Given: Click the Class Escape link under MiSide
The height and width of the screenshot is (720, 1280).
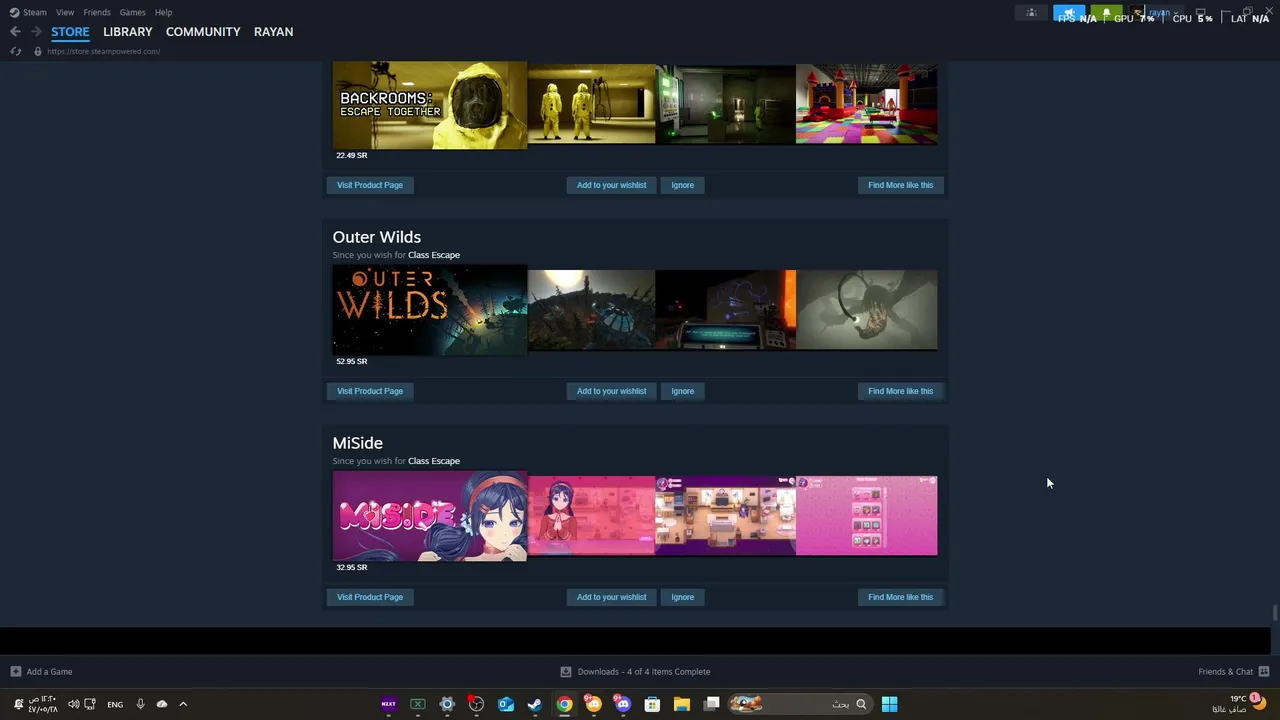Looking at the screenshot, I should point(433,461).
